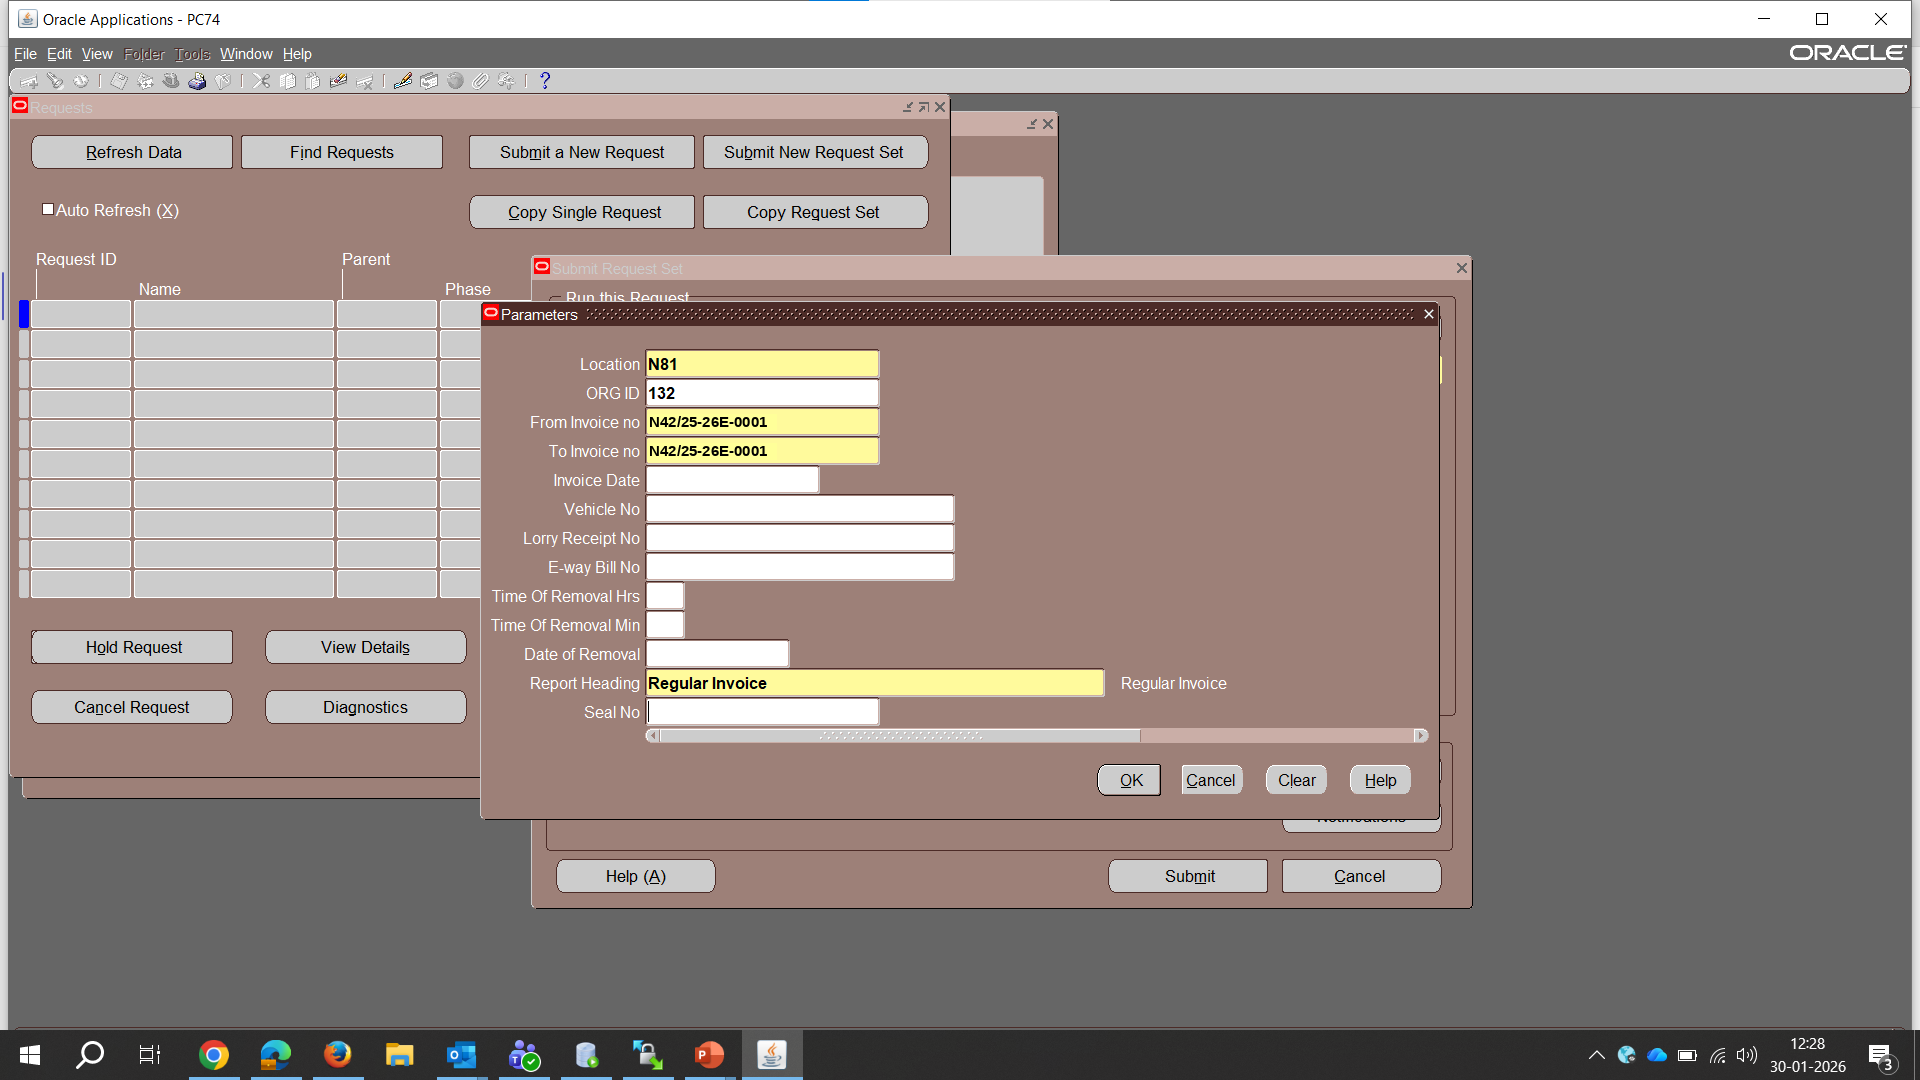The width and height of the screenshot is (1920, 1080).
Task: Click the Save diskette toolbar icon
Action: [x=119, y=81]
